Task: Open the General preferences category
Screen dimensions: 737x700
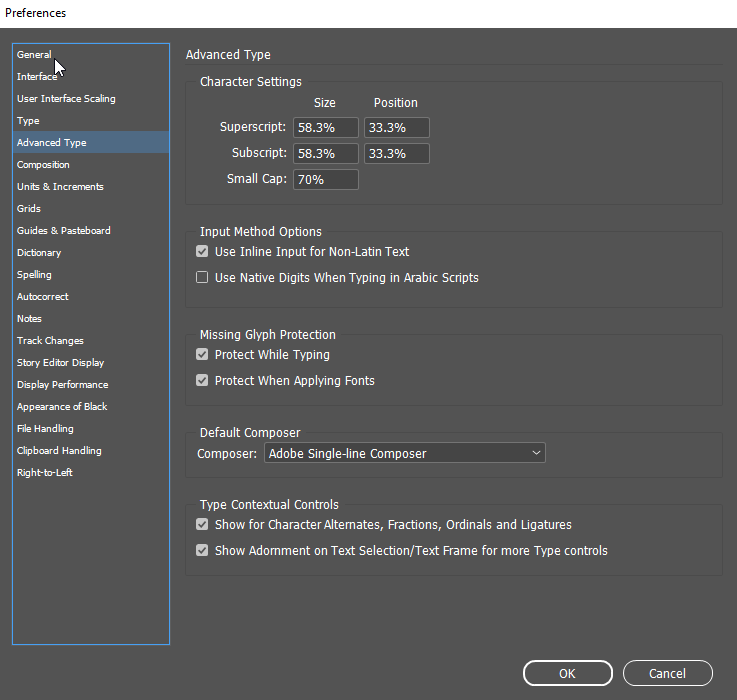Action: click(34, 55)
